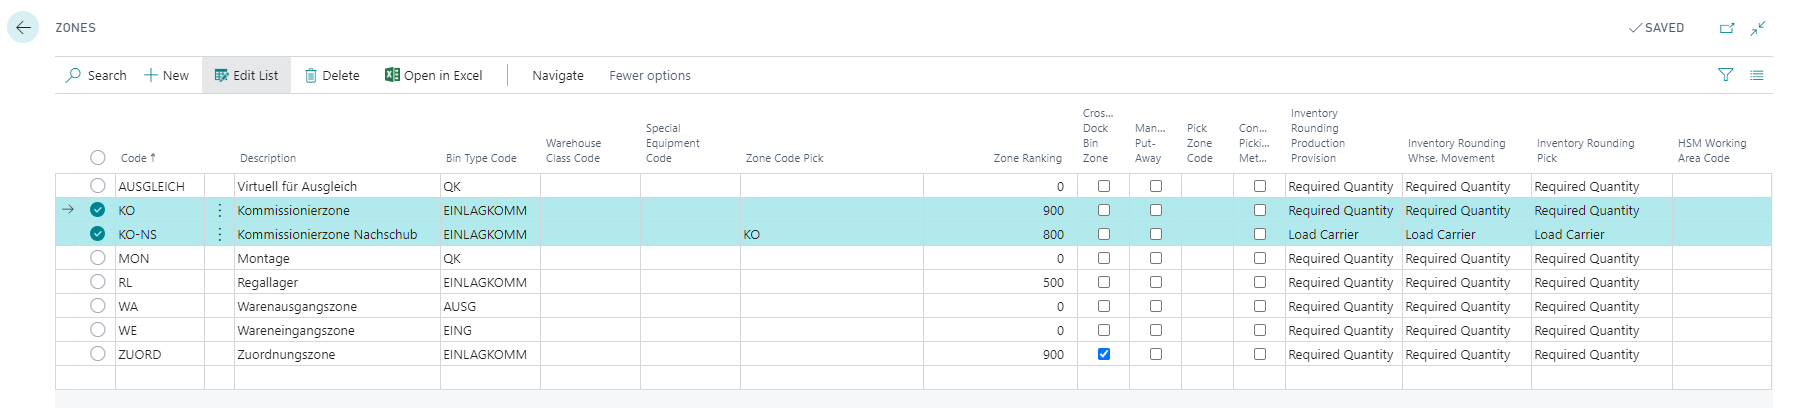Screen dimensions: 1798x408
Task: Open the Zones page in a new window
Action: [x=1727, y=28]
